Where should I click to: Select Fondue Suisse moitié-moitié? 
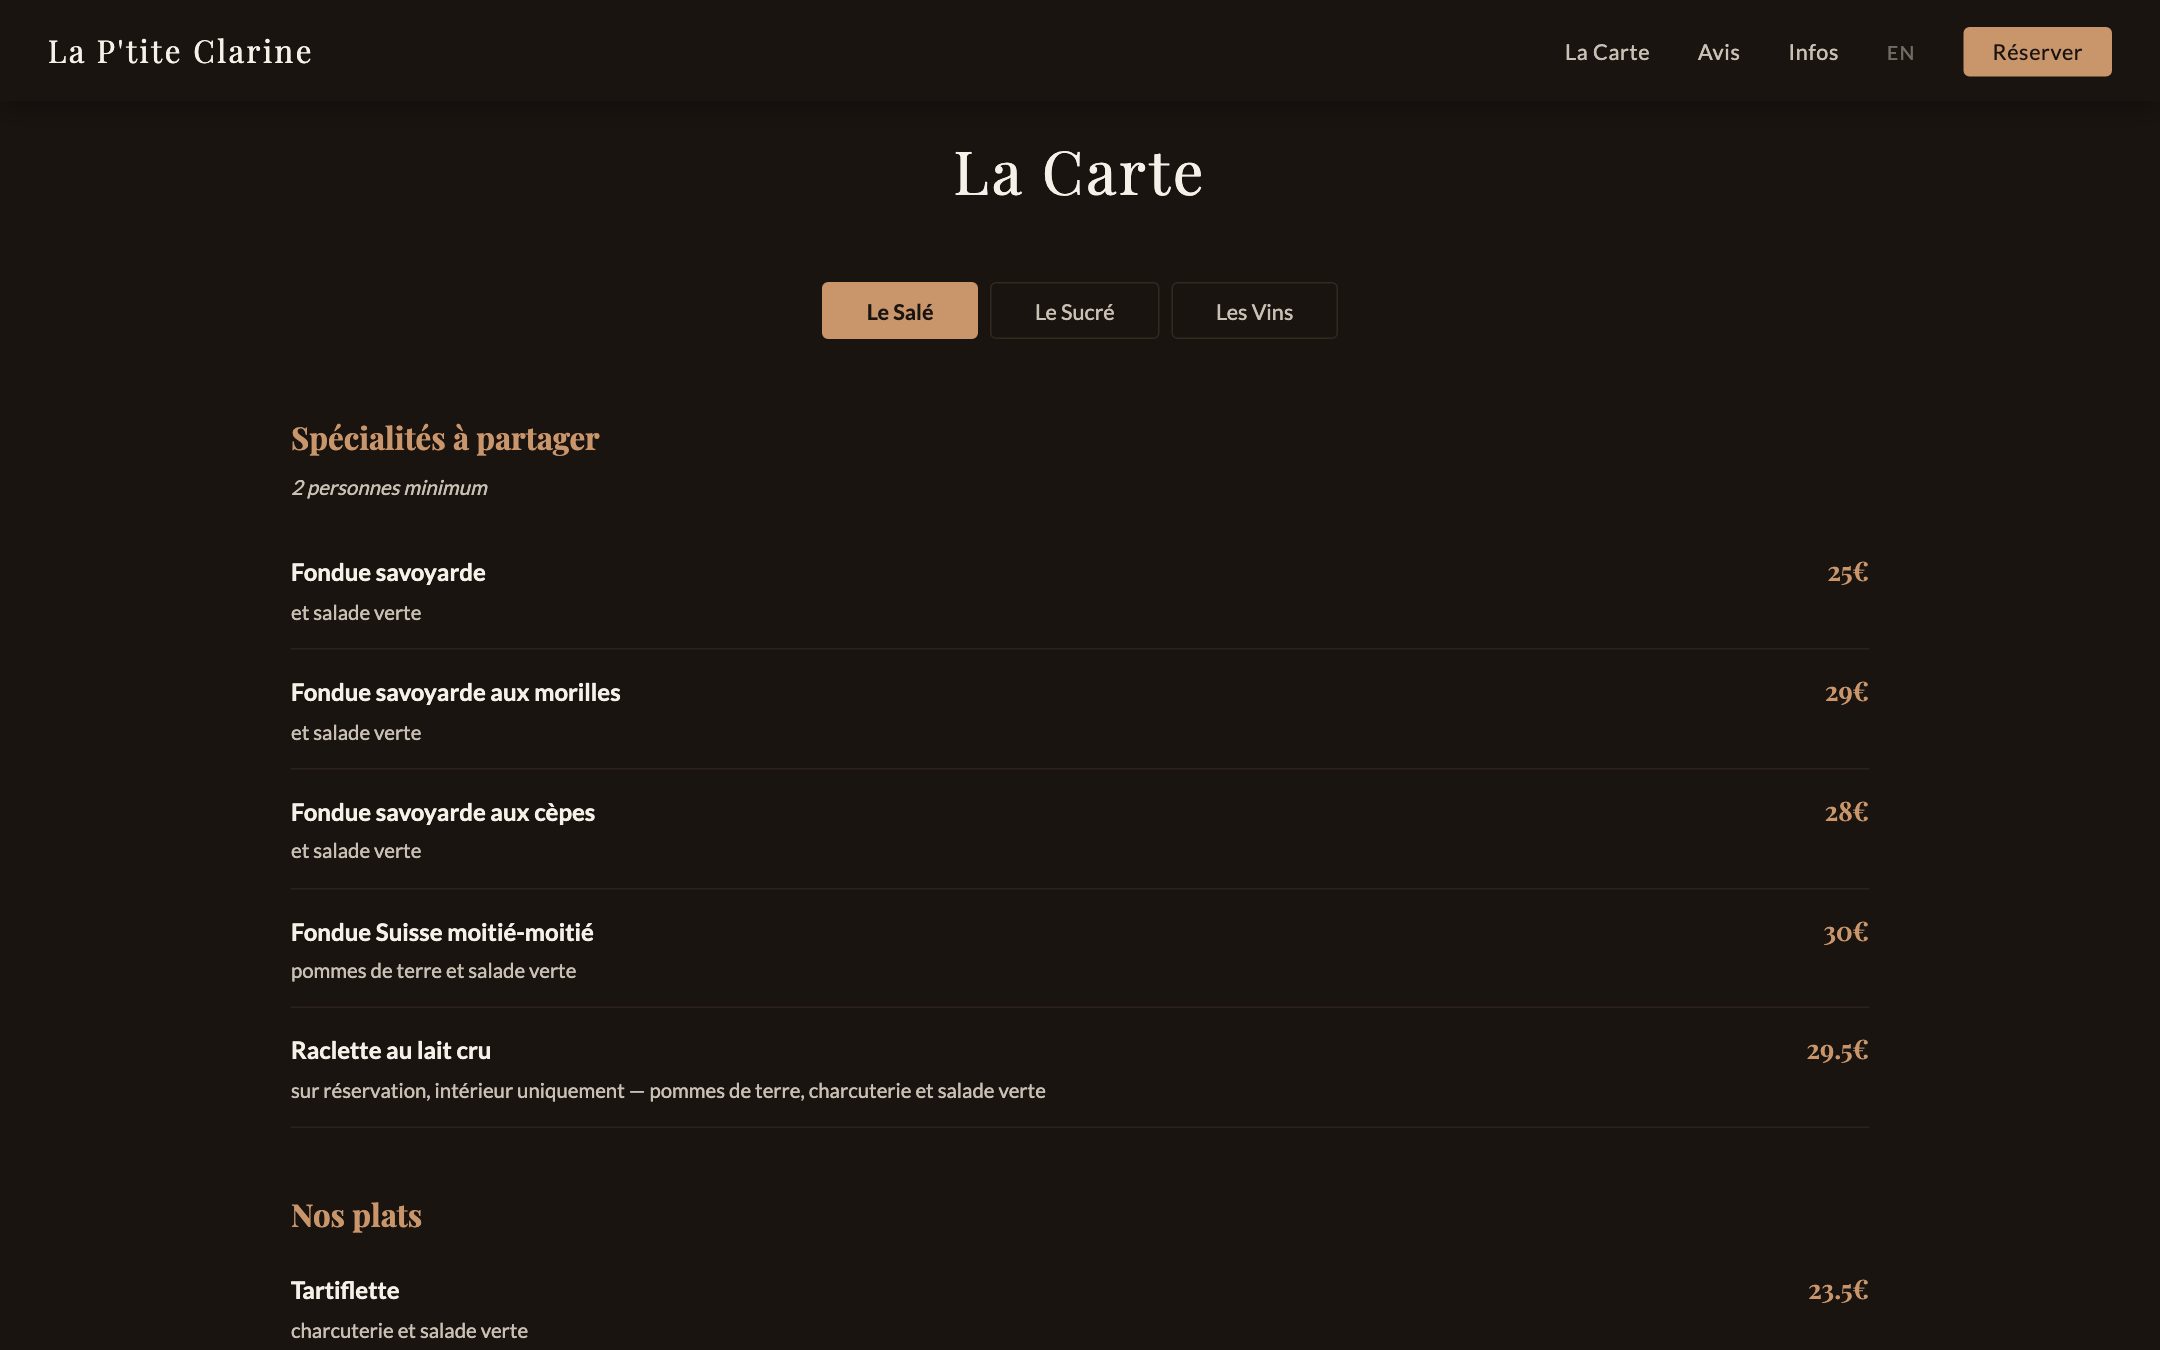click(x=442, y=932)
